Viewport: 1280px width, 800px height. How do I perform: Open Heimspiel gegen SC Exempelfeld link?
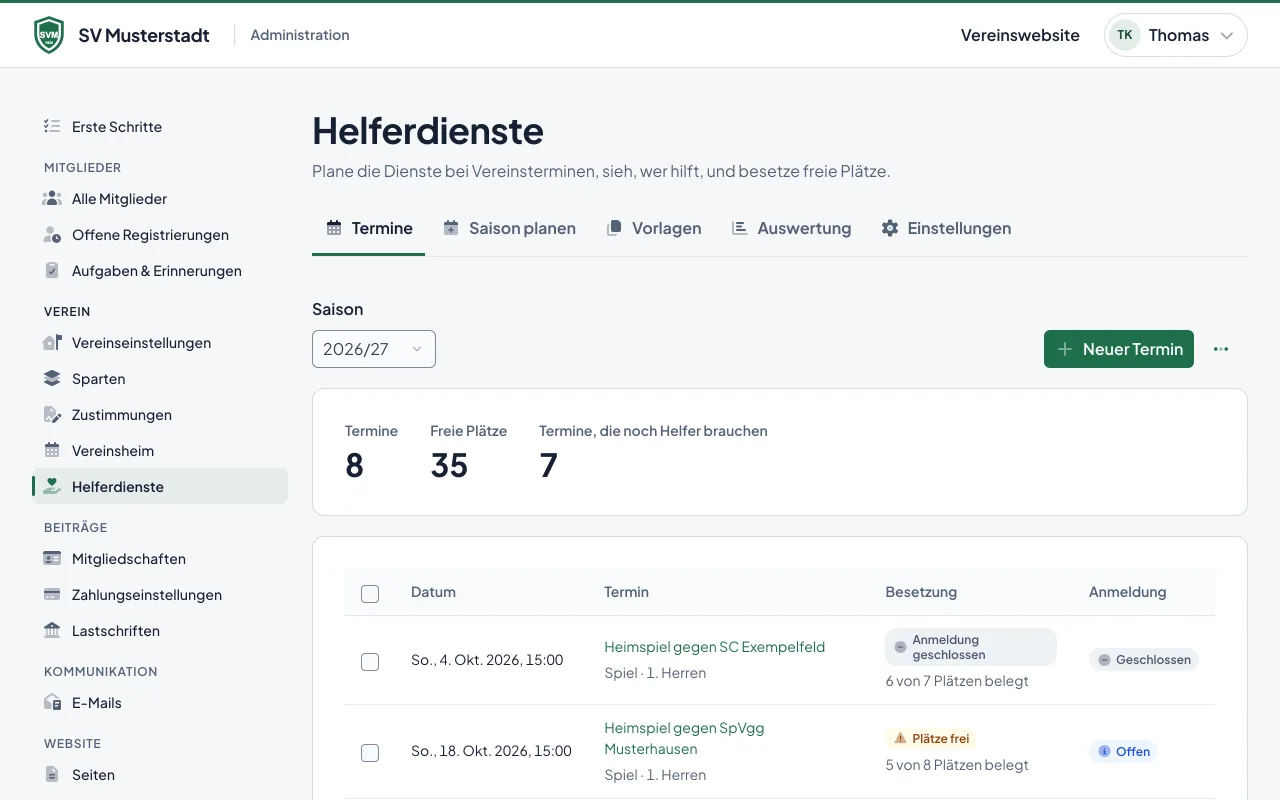(x=715, y=647)
